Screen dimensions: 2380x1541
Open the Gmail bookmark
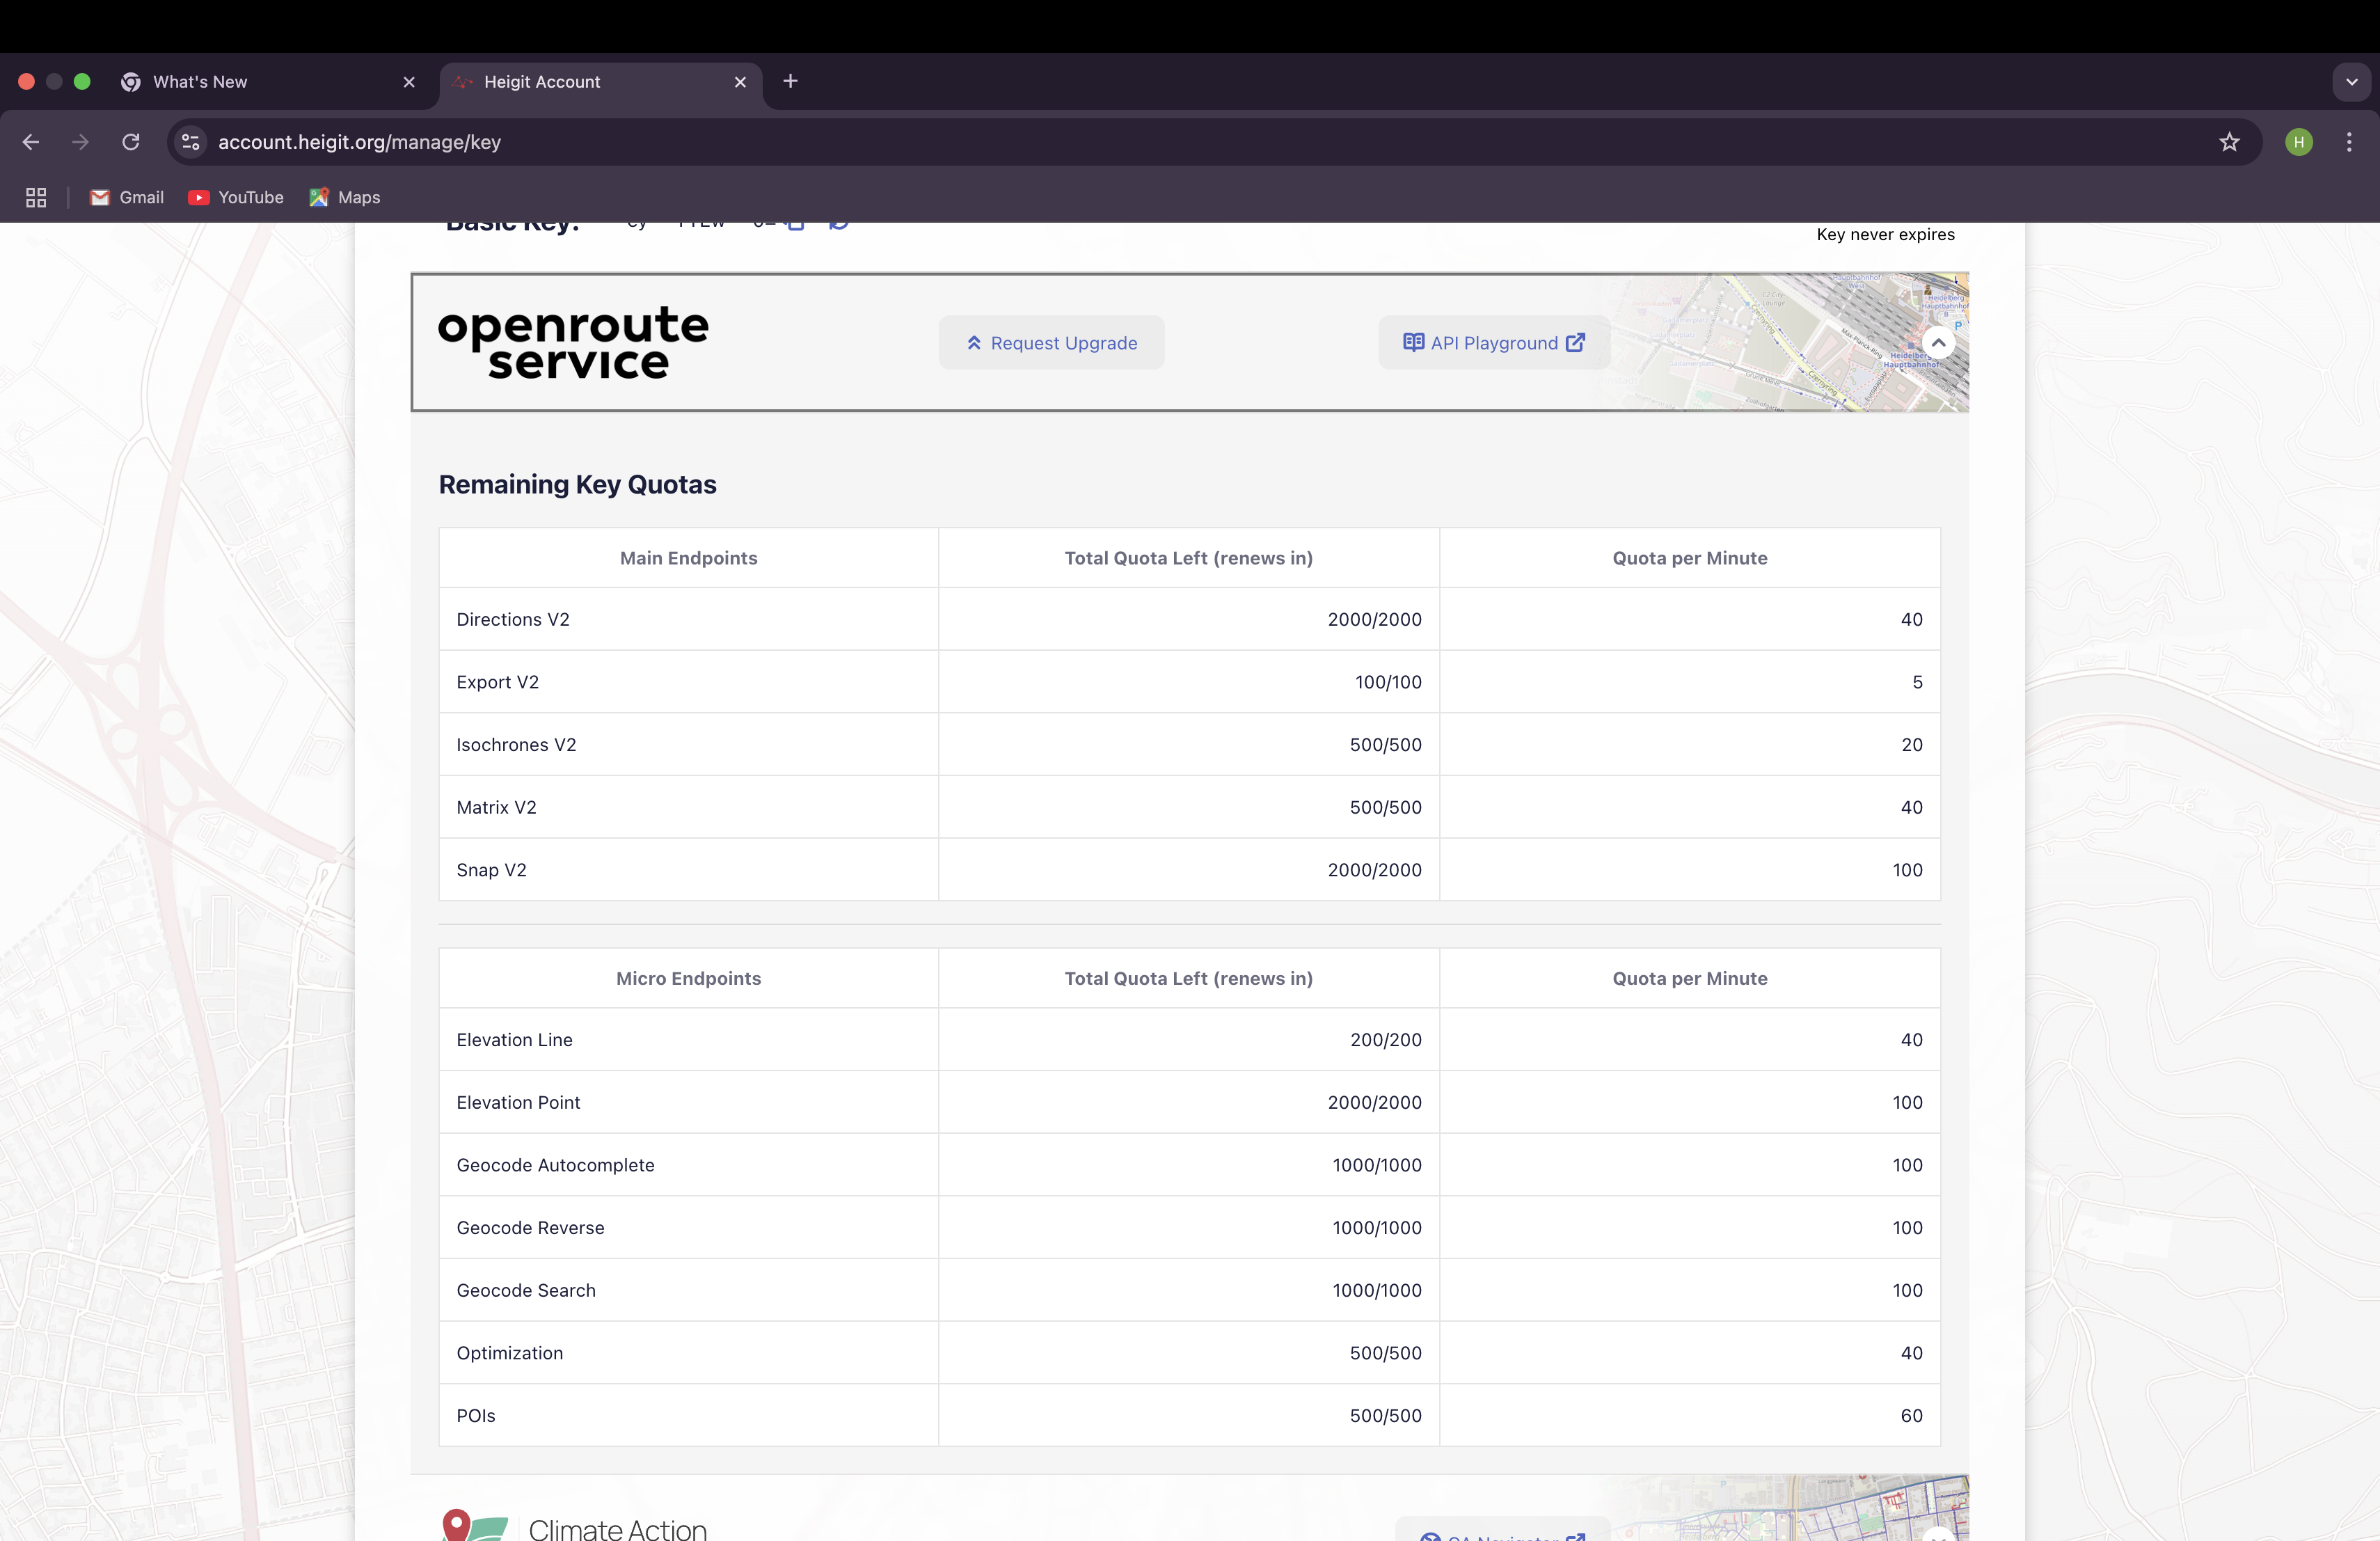[127, 198]
